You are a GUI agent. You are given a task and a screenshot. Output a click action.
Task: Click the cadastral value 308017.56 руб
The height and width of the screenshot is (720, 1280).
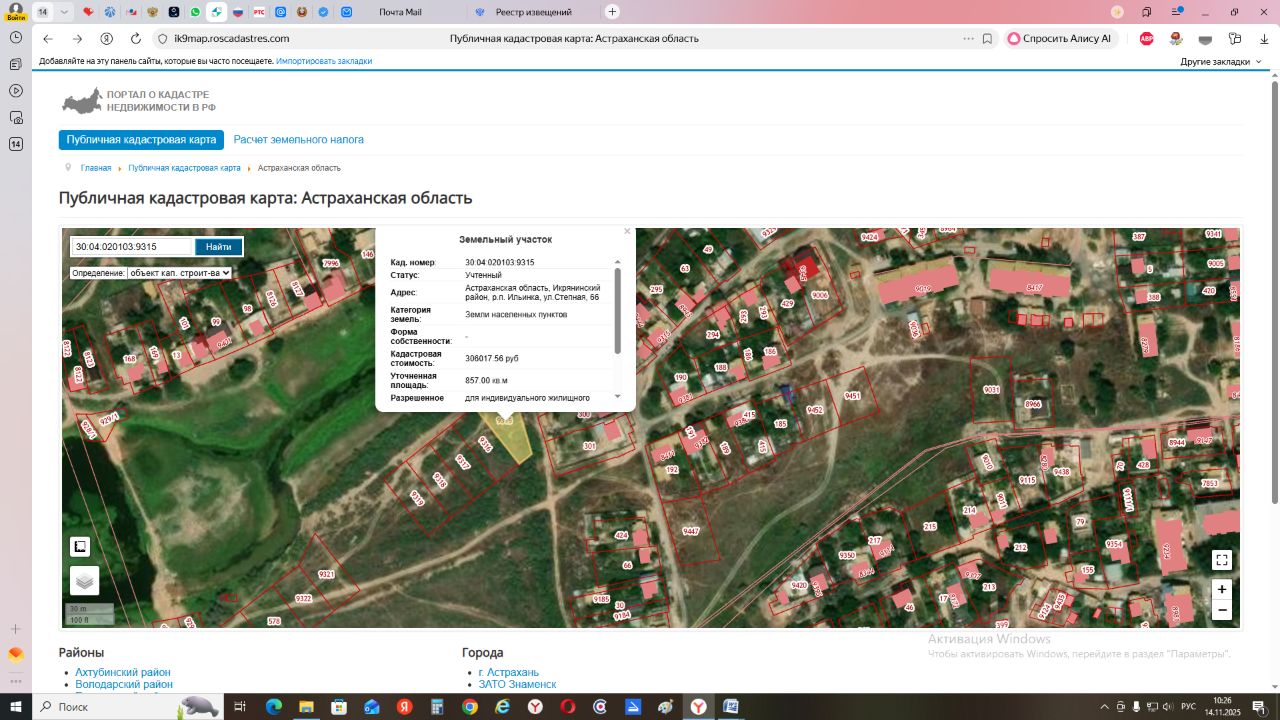(x=492, y=358)
